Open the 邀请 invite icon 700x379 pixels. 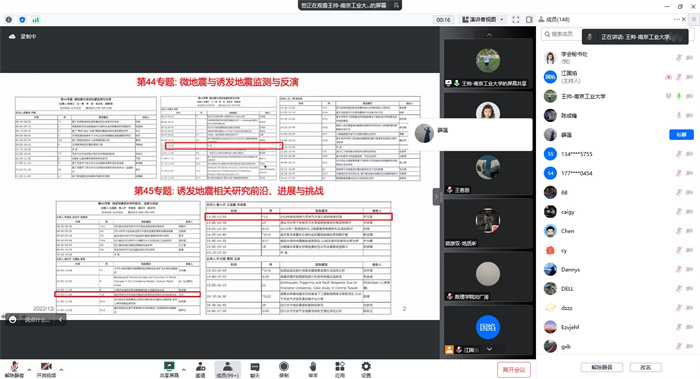[x=200, y=369]
